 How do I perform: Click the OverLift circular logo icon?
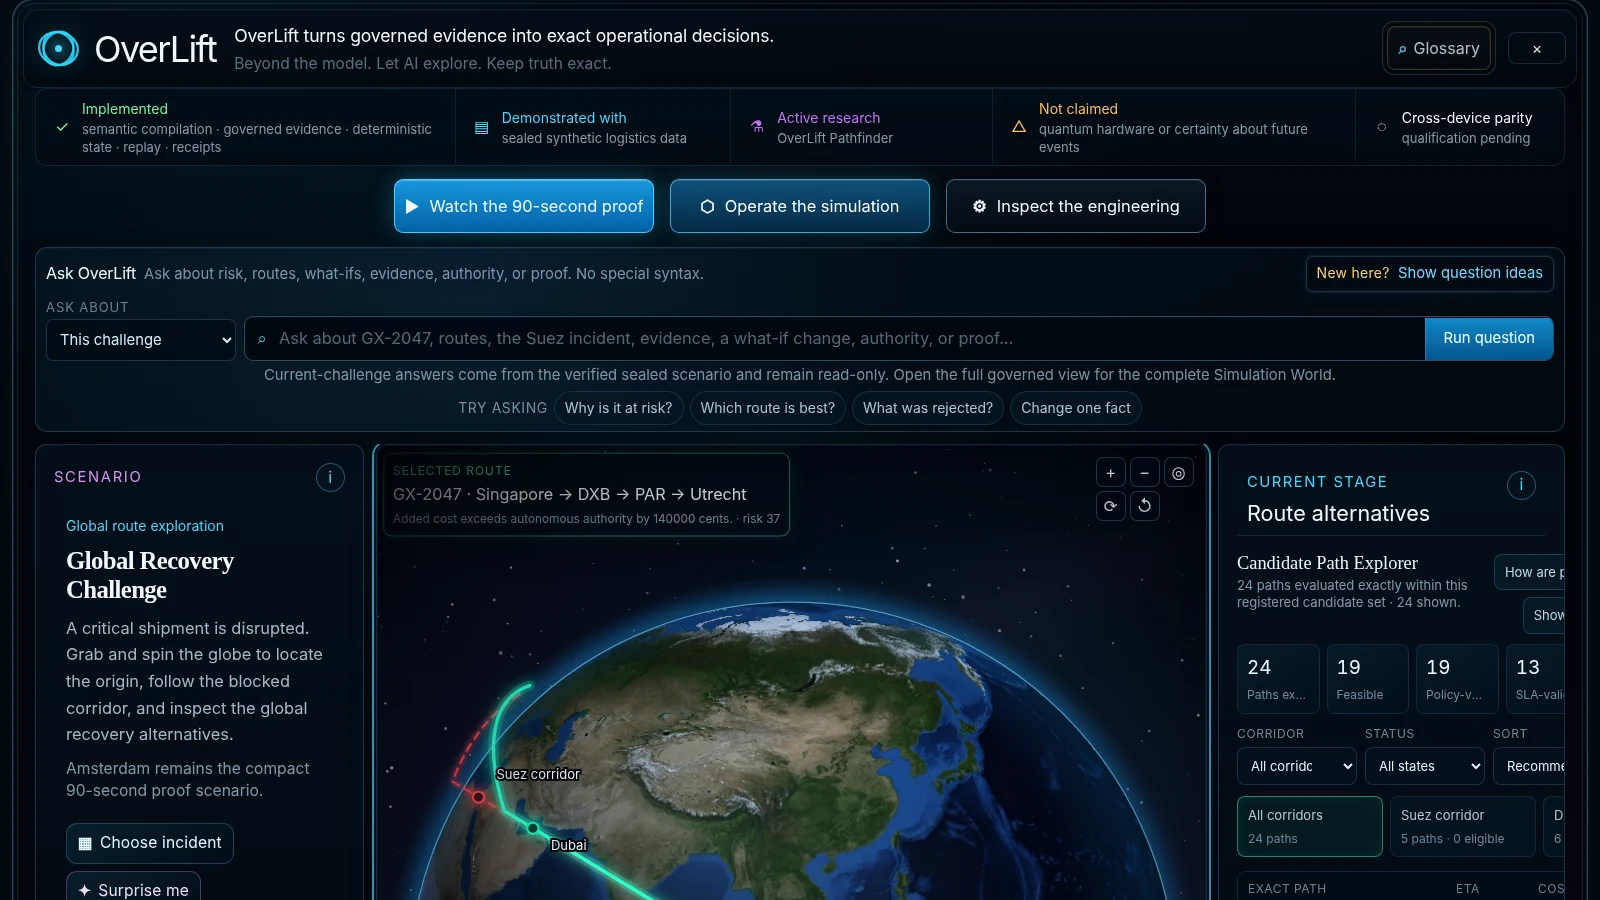58,48
